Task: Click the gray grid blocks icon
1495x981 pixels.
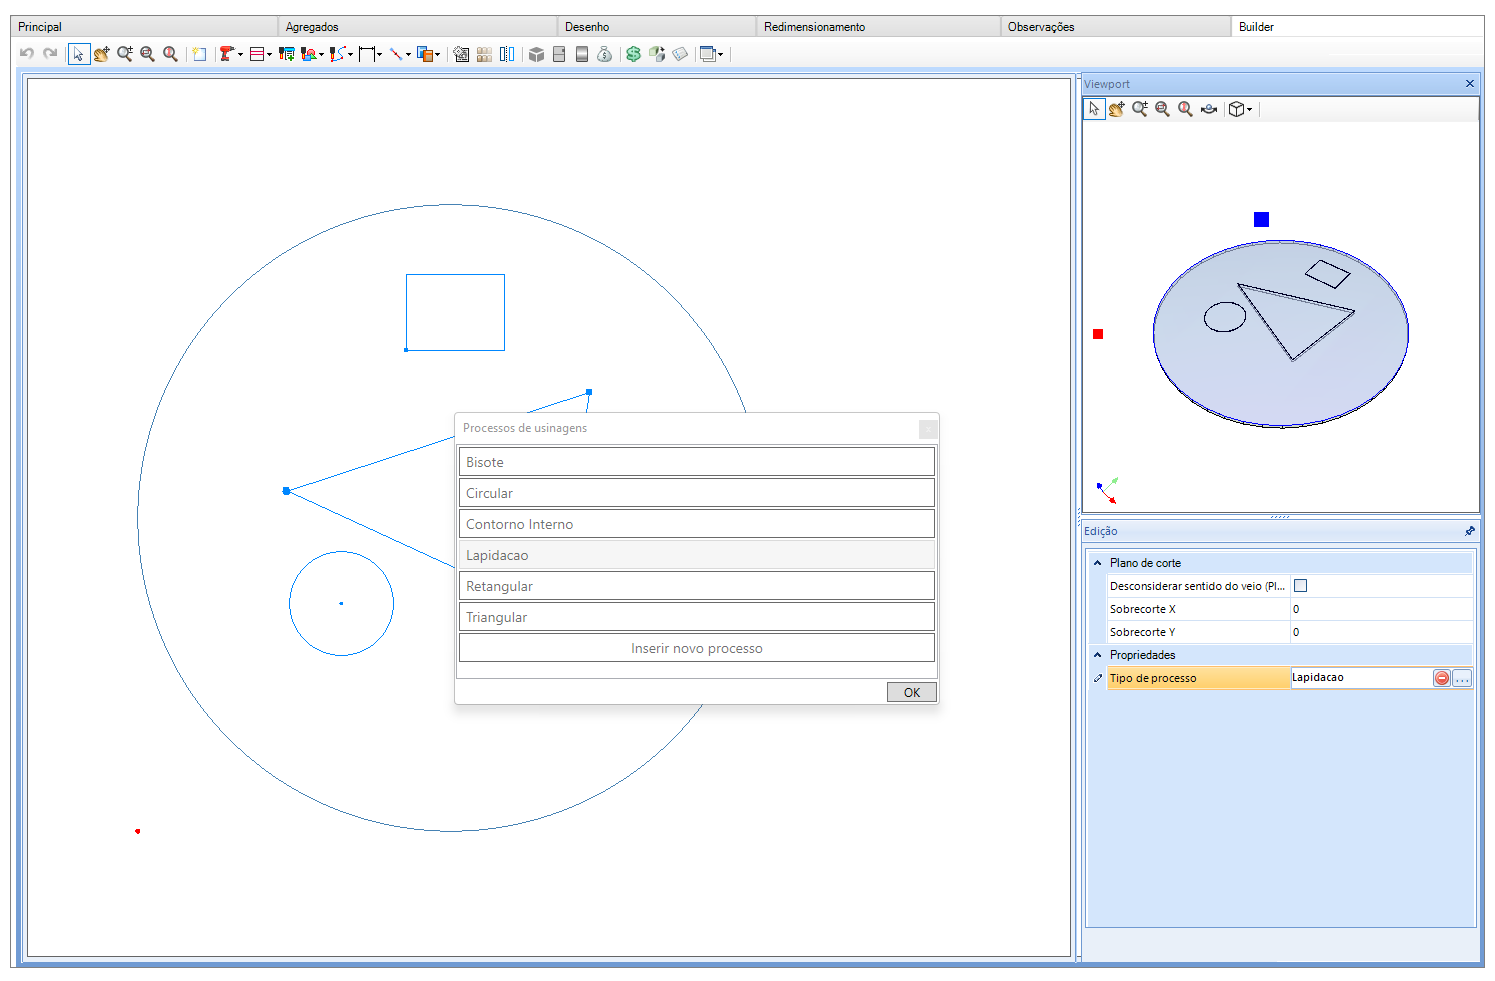Action: 484,54
